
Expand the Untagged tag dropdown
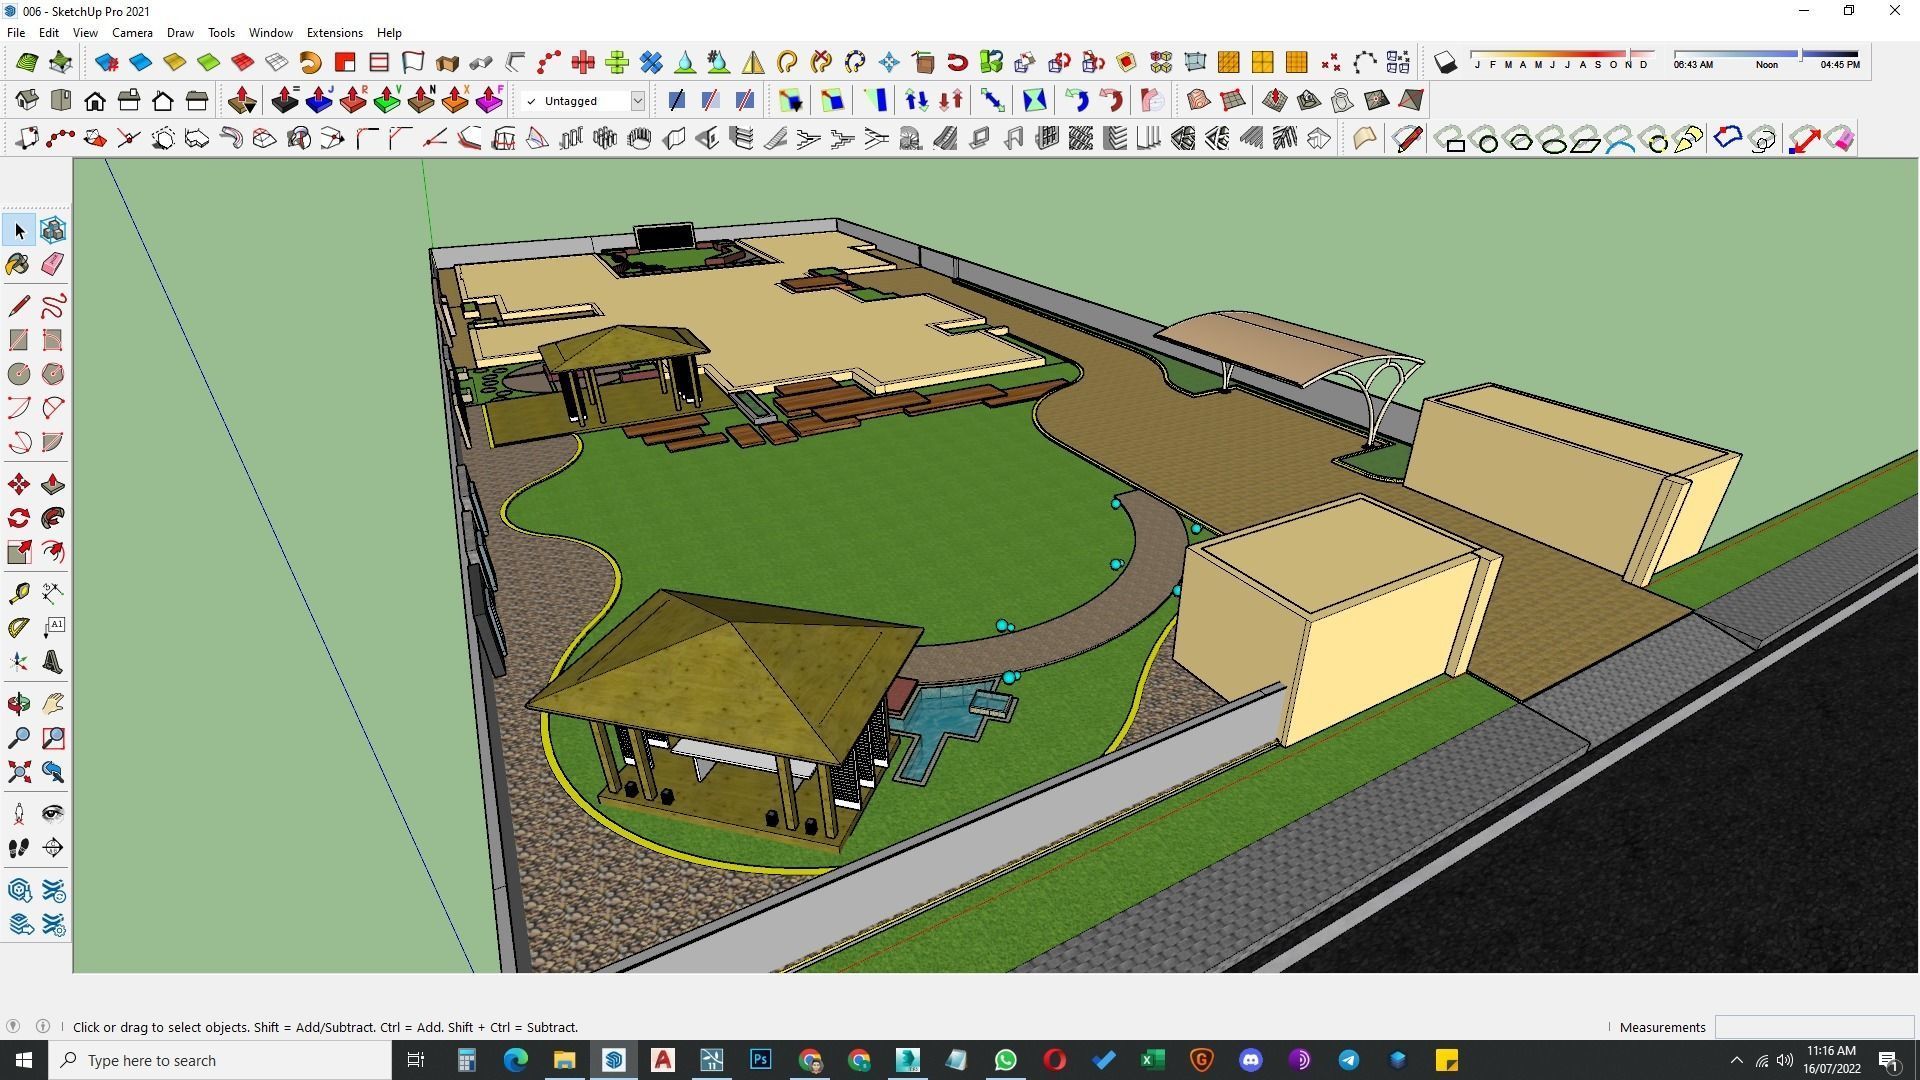(637, 101)
